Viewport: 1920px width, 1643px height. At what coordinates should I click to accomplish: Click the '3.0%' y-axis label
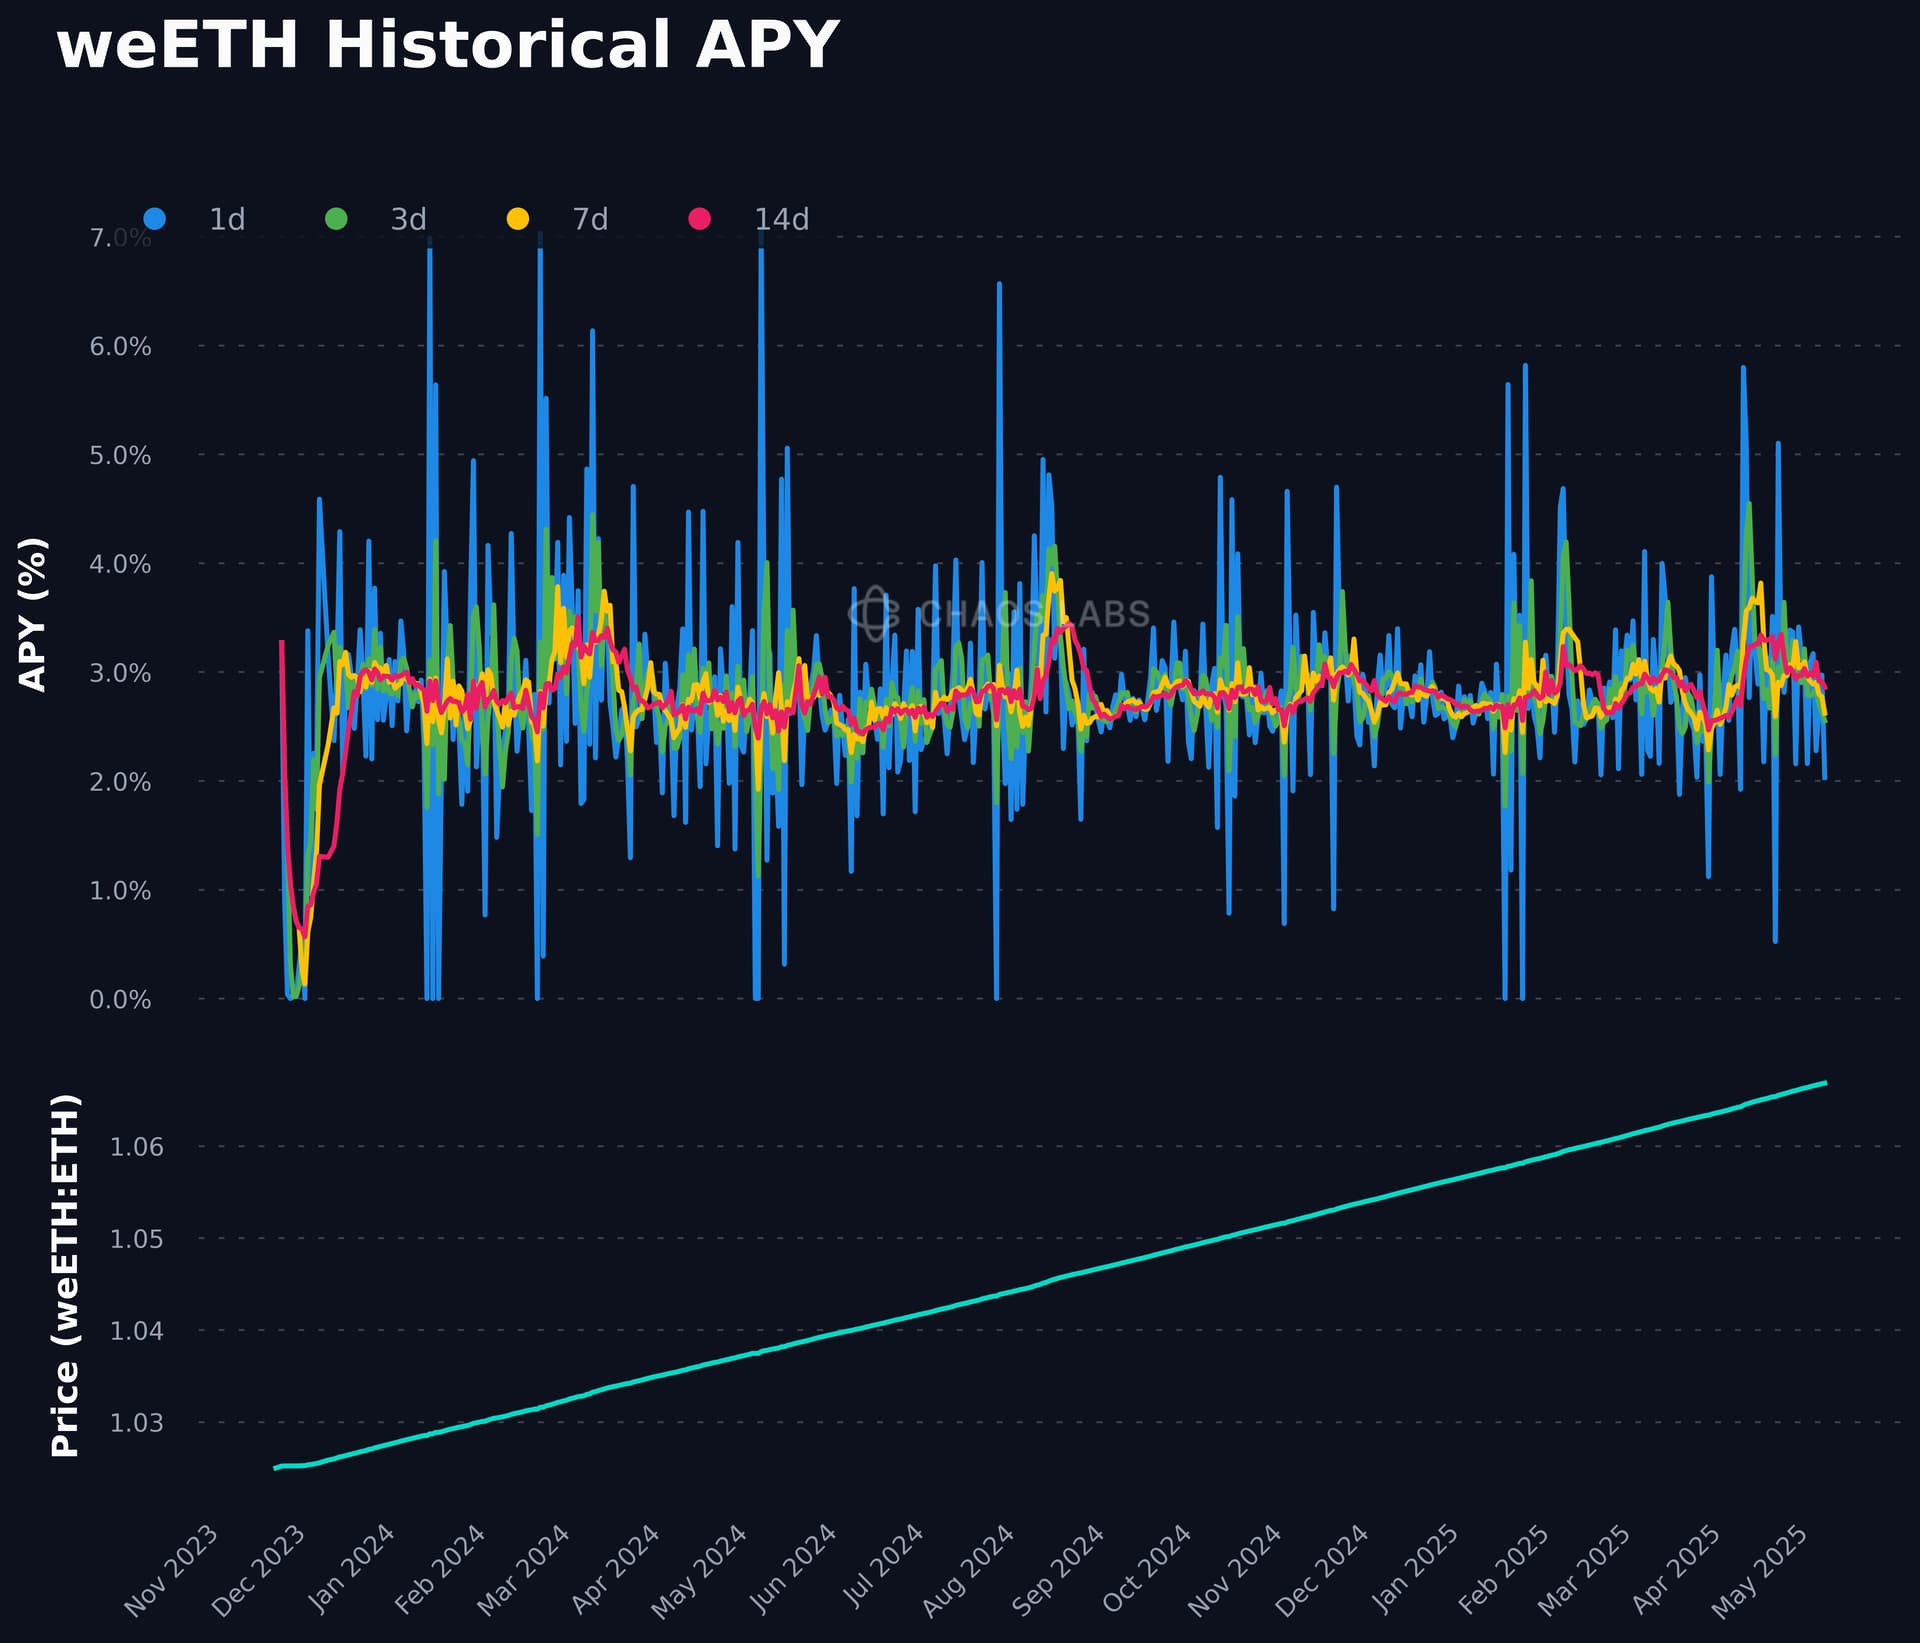tap(121, 673)
